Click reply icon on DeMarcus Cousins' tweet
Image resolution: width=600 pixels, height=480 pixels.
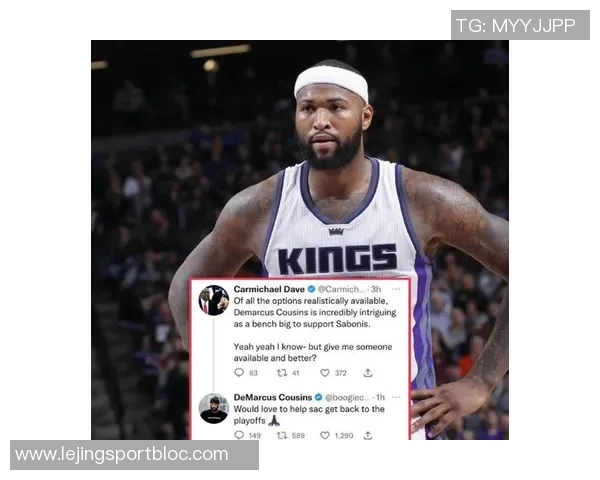click(239, 435)
